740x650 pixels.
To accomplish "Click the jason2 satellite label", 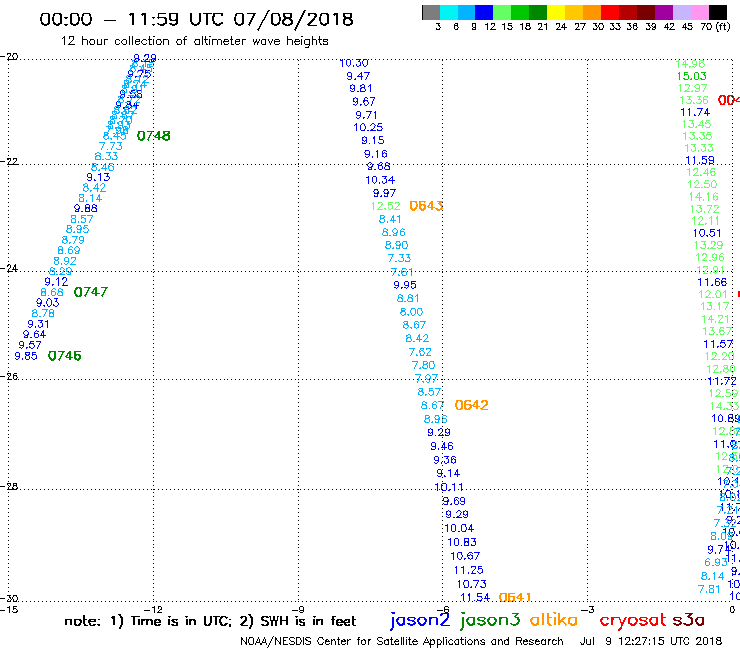I will coord(420,620).
